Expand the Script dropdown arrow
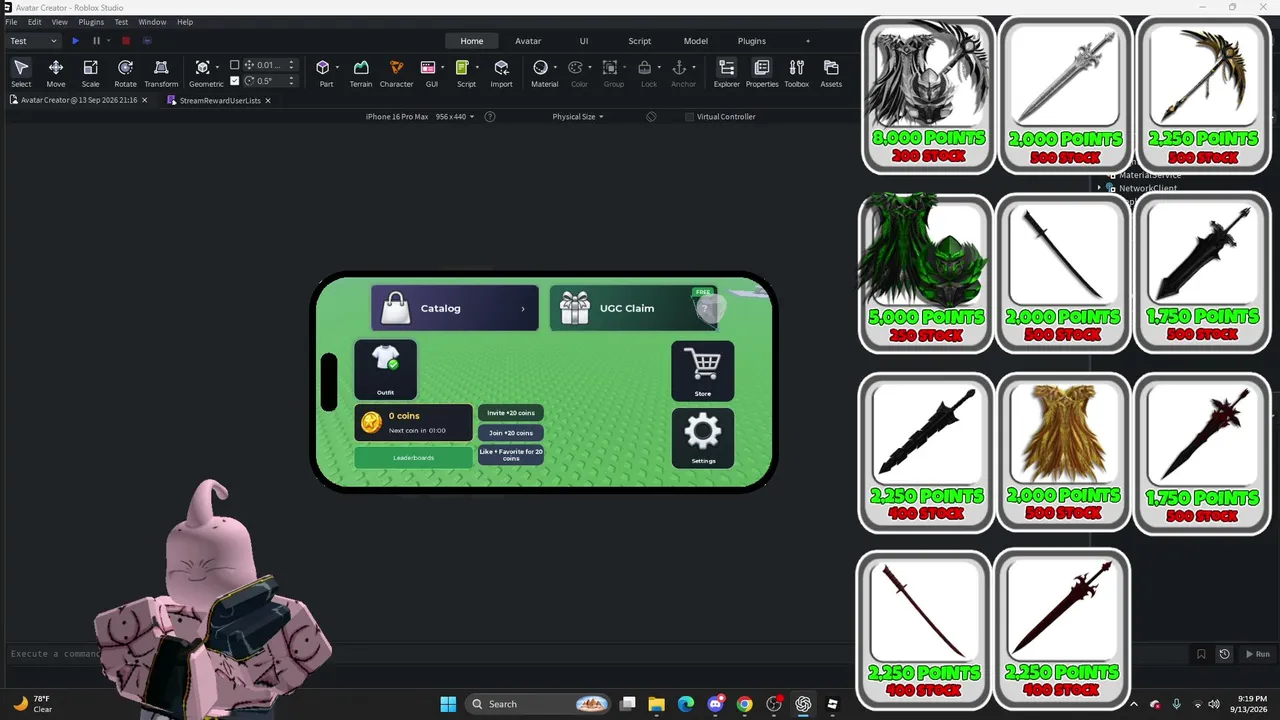This screenshot has width=1280, height=720. [x=477, y=68]
